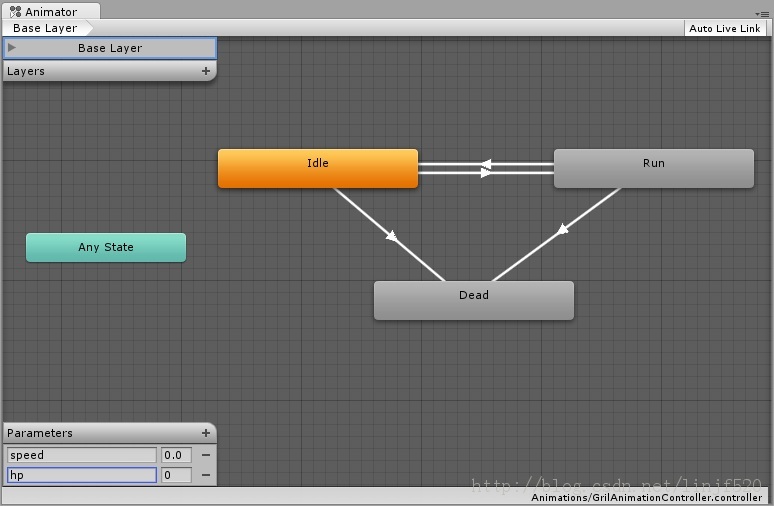The height and width of the screenshot is (506, 774).
Task: Select the Idle to Run transition arrow
Action: pos(486,173)
